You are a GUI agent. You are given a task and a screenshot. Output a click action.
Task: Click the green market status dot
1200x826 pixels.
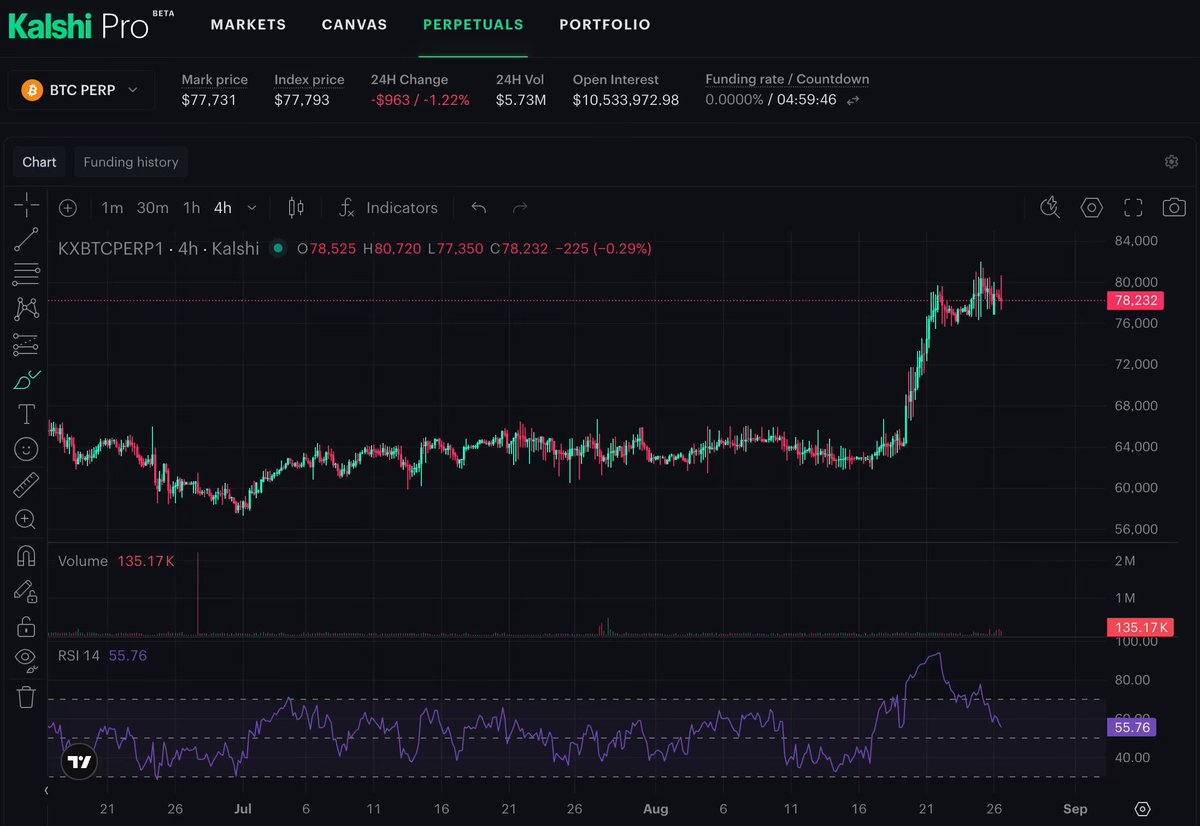[x=278, y=248]
